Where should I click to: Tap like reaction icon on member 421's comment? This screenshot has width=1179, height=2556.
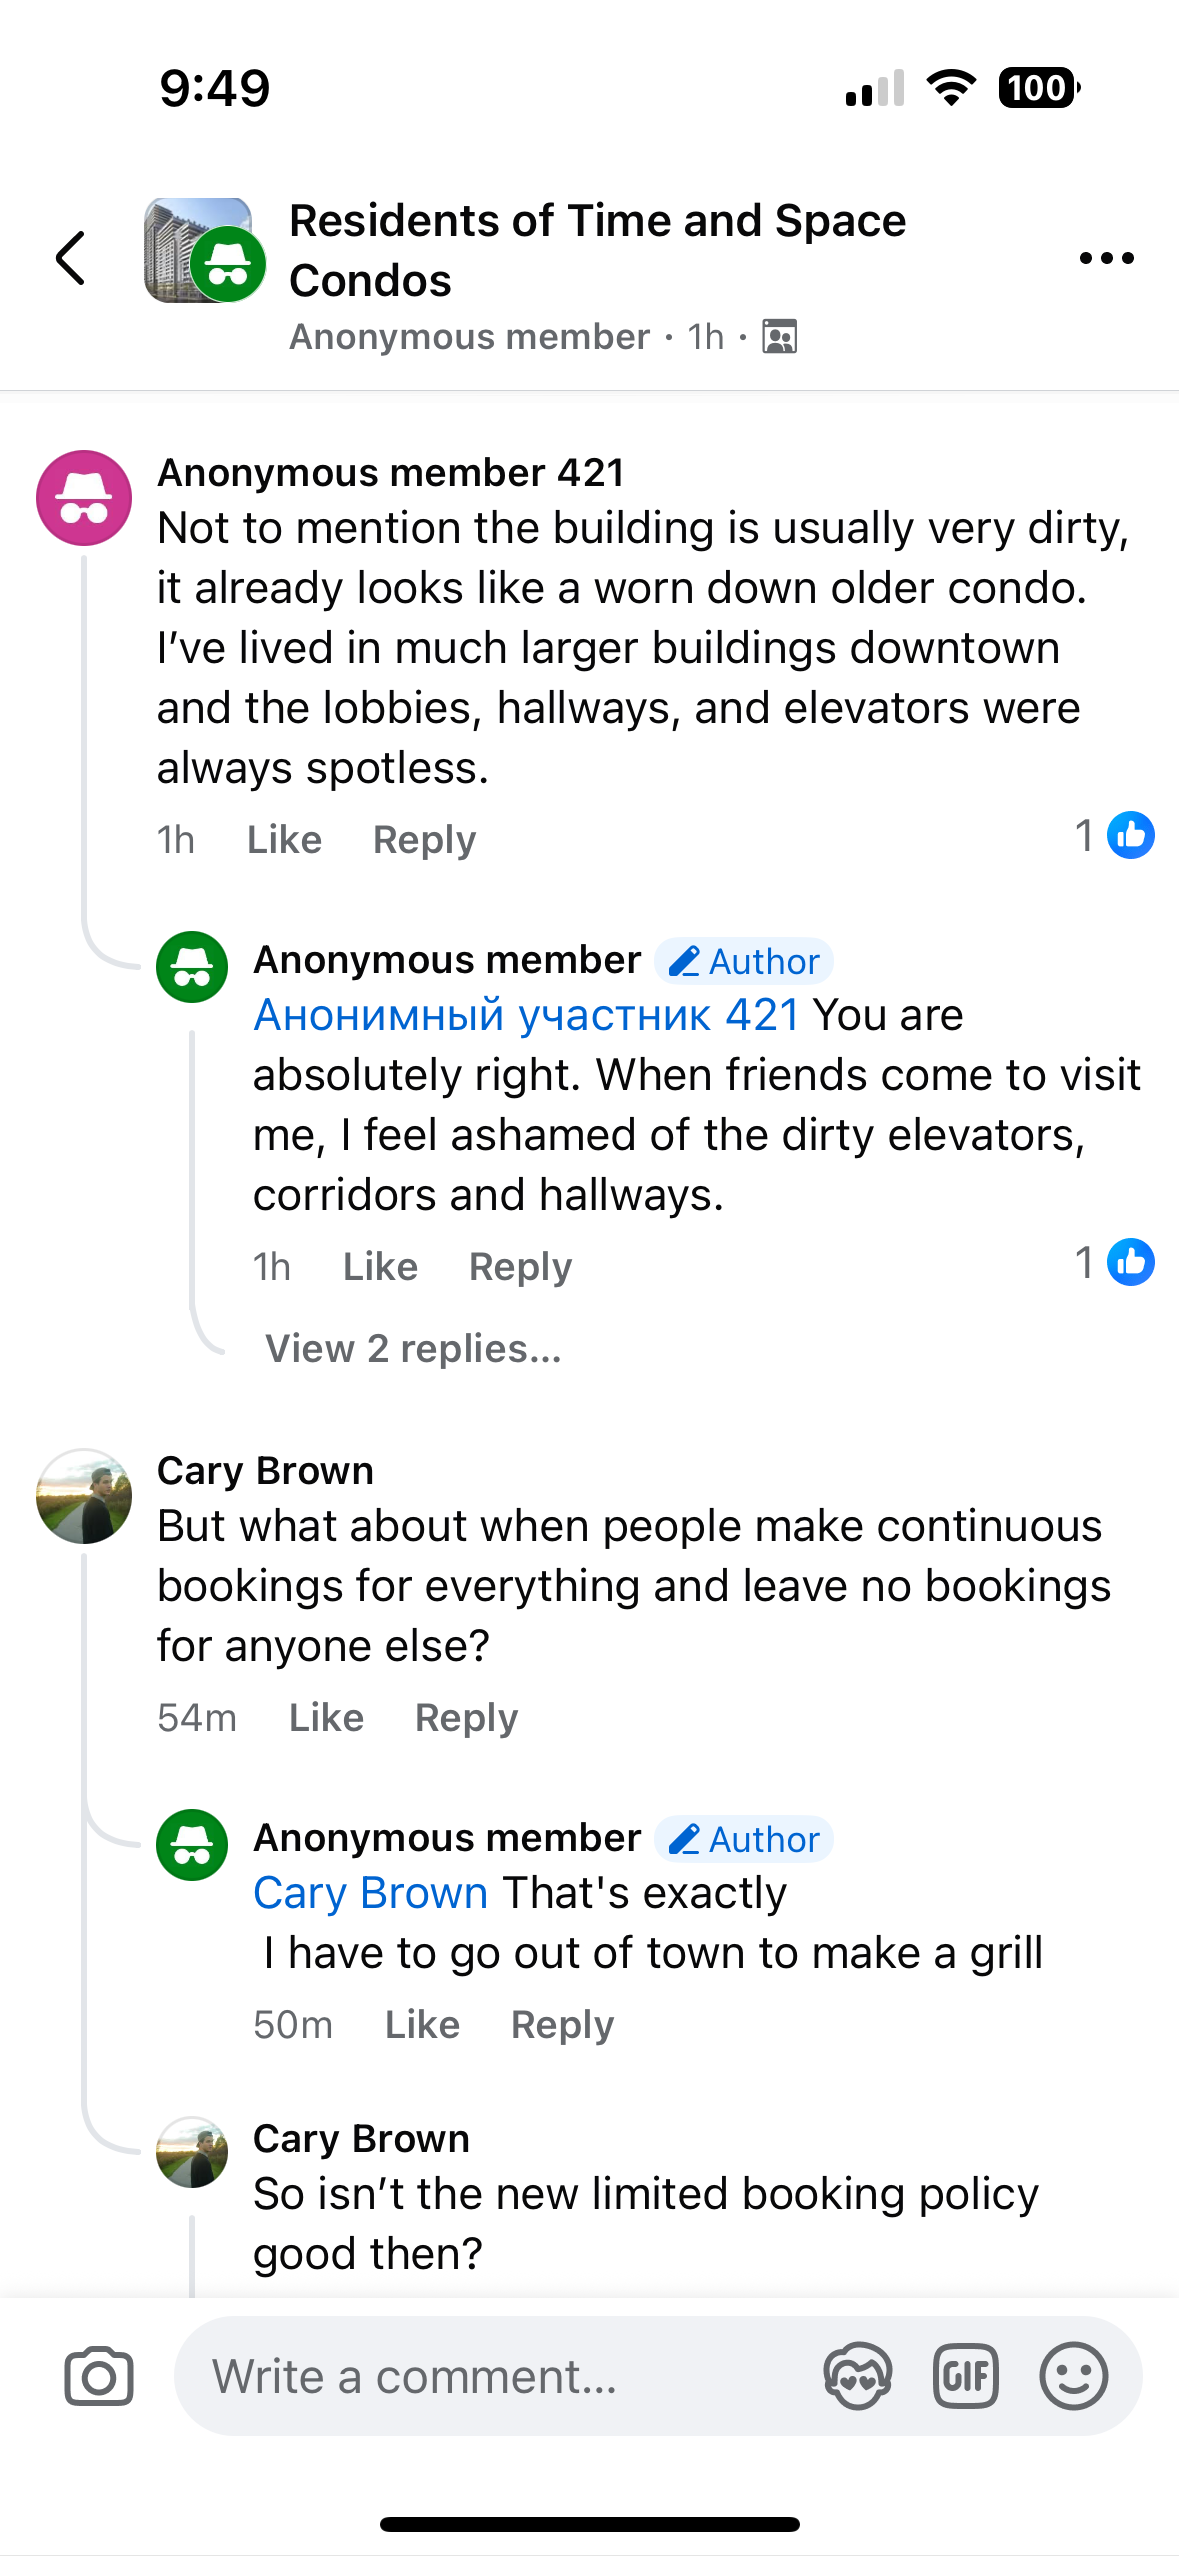click(1130, 836)
